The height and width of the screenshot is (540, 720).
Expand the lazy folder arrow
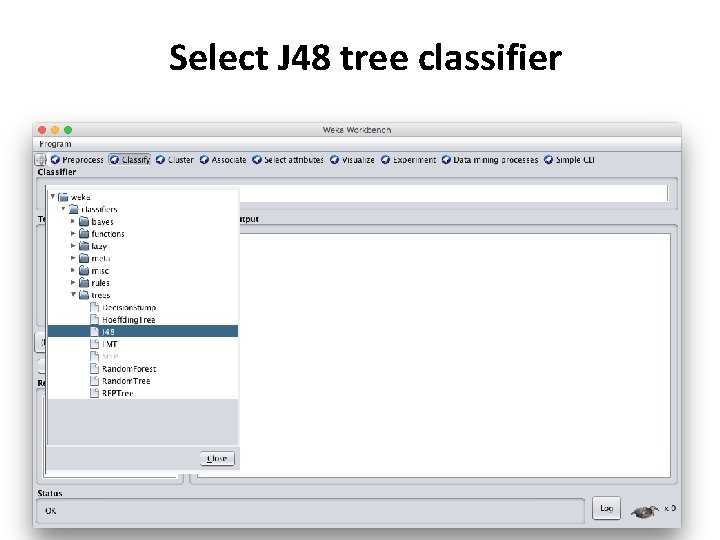point(73,246)
